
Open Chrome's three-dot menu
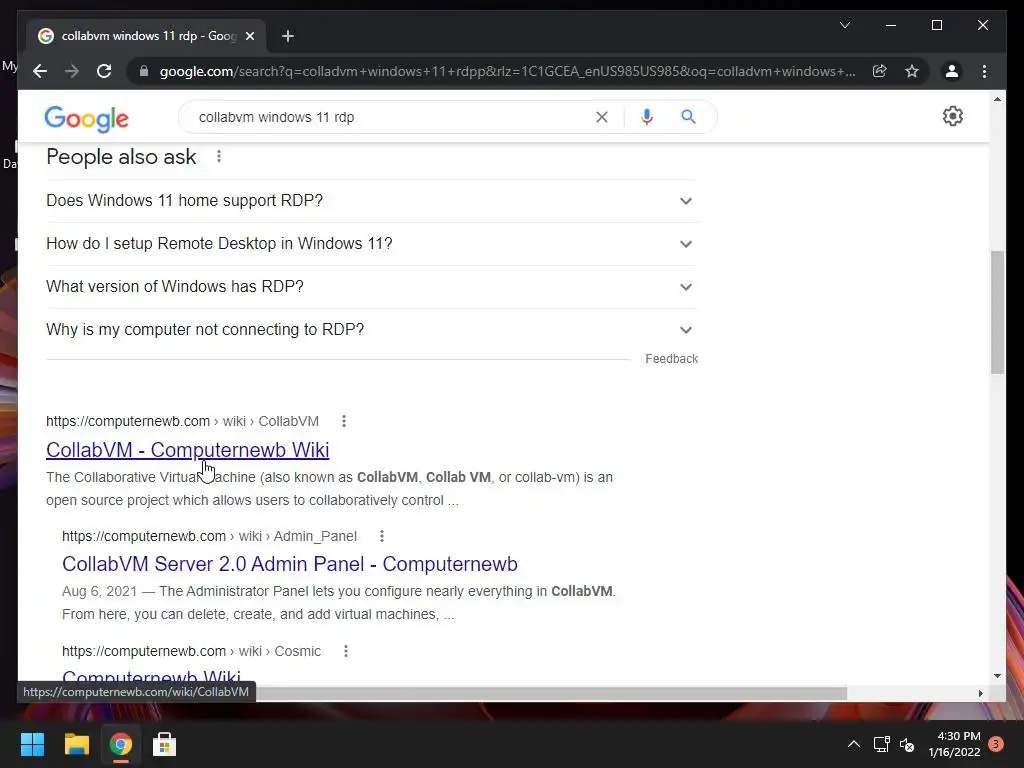(984, 71)
